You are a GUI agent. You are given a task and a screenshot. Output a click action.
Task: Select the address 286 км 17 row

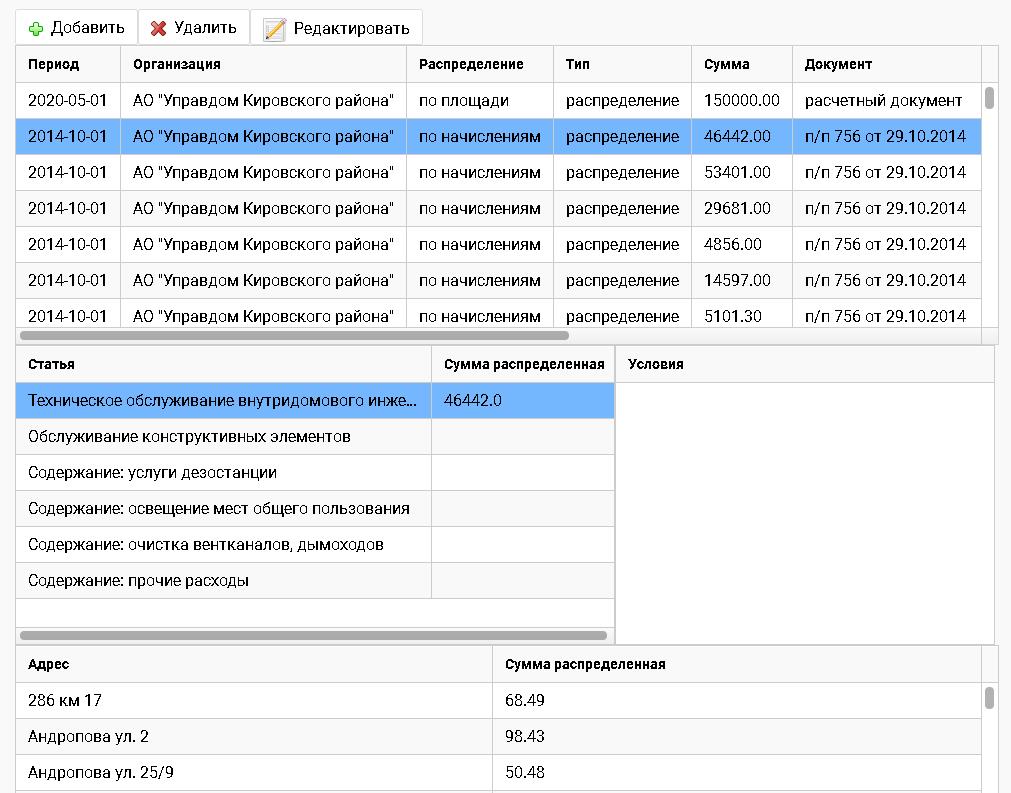(250, 701)
